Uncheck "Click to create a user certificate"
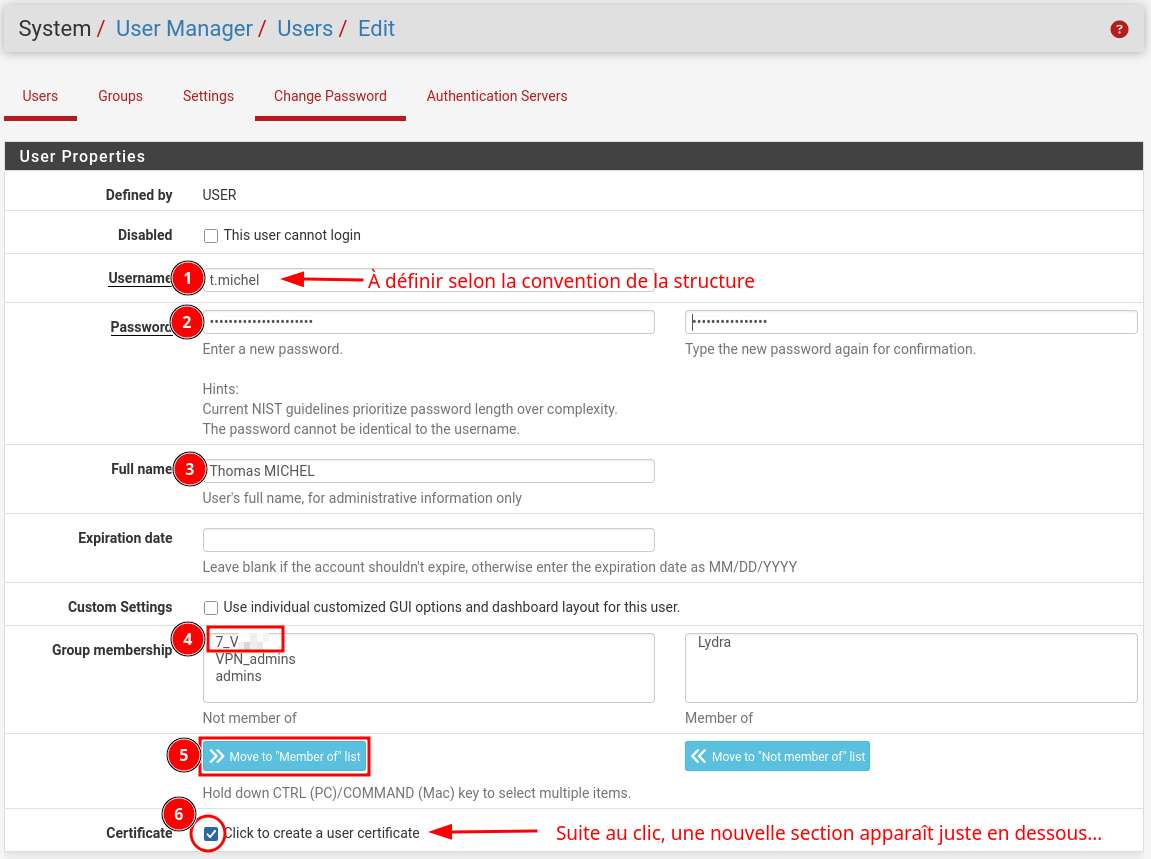The image size is (1151, 859). tap(211, 834)
